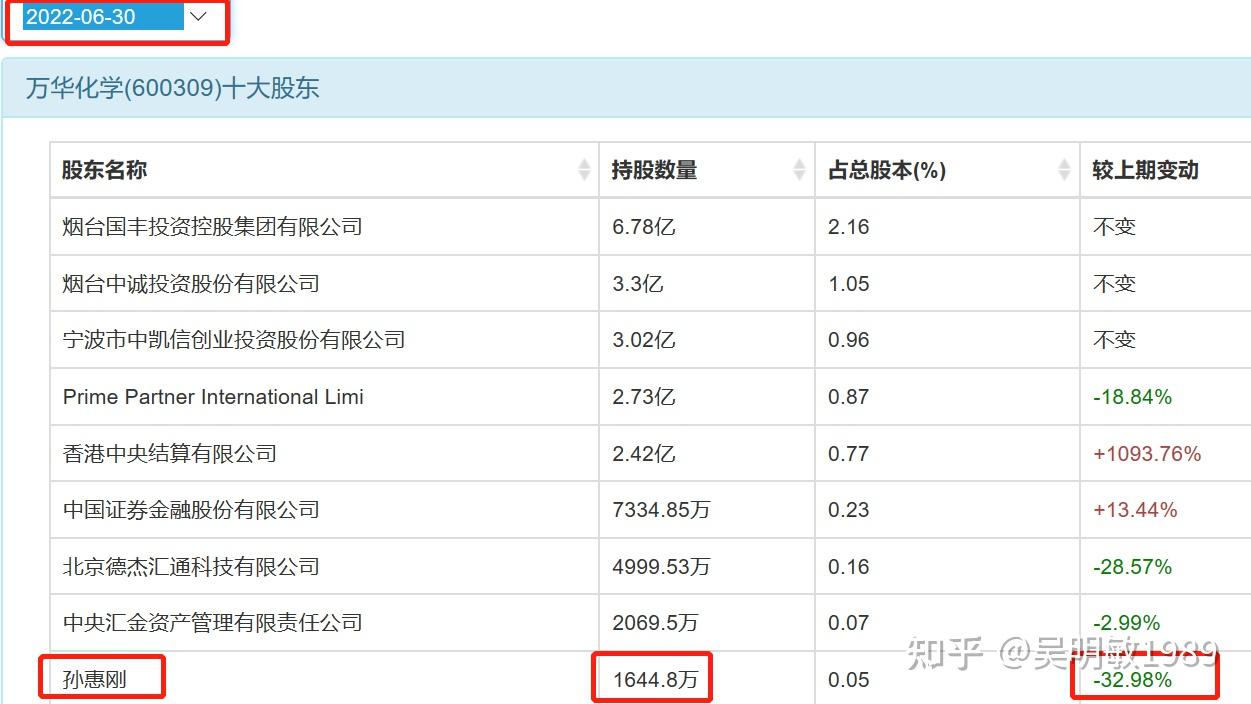Sort table by 占总股本(%) sort arrows
The image size is (1251, 704).
pyautogui.click(x=1064, y=170)
